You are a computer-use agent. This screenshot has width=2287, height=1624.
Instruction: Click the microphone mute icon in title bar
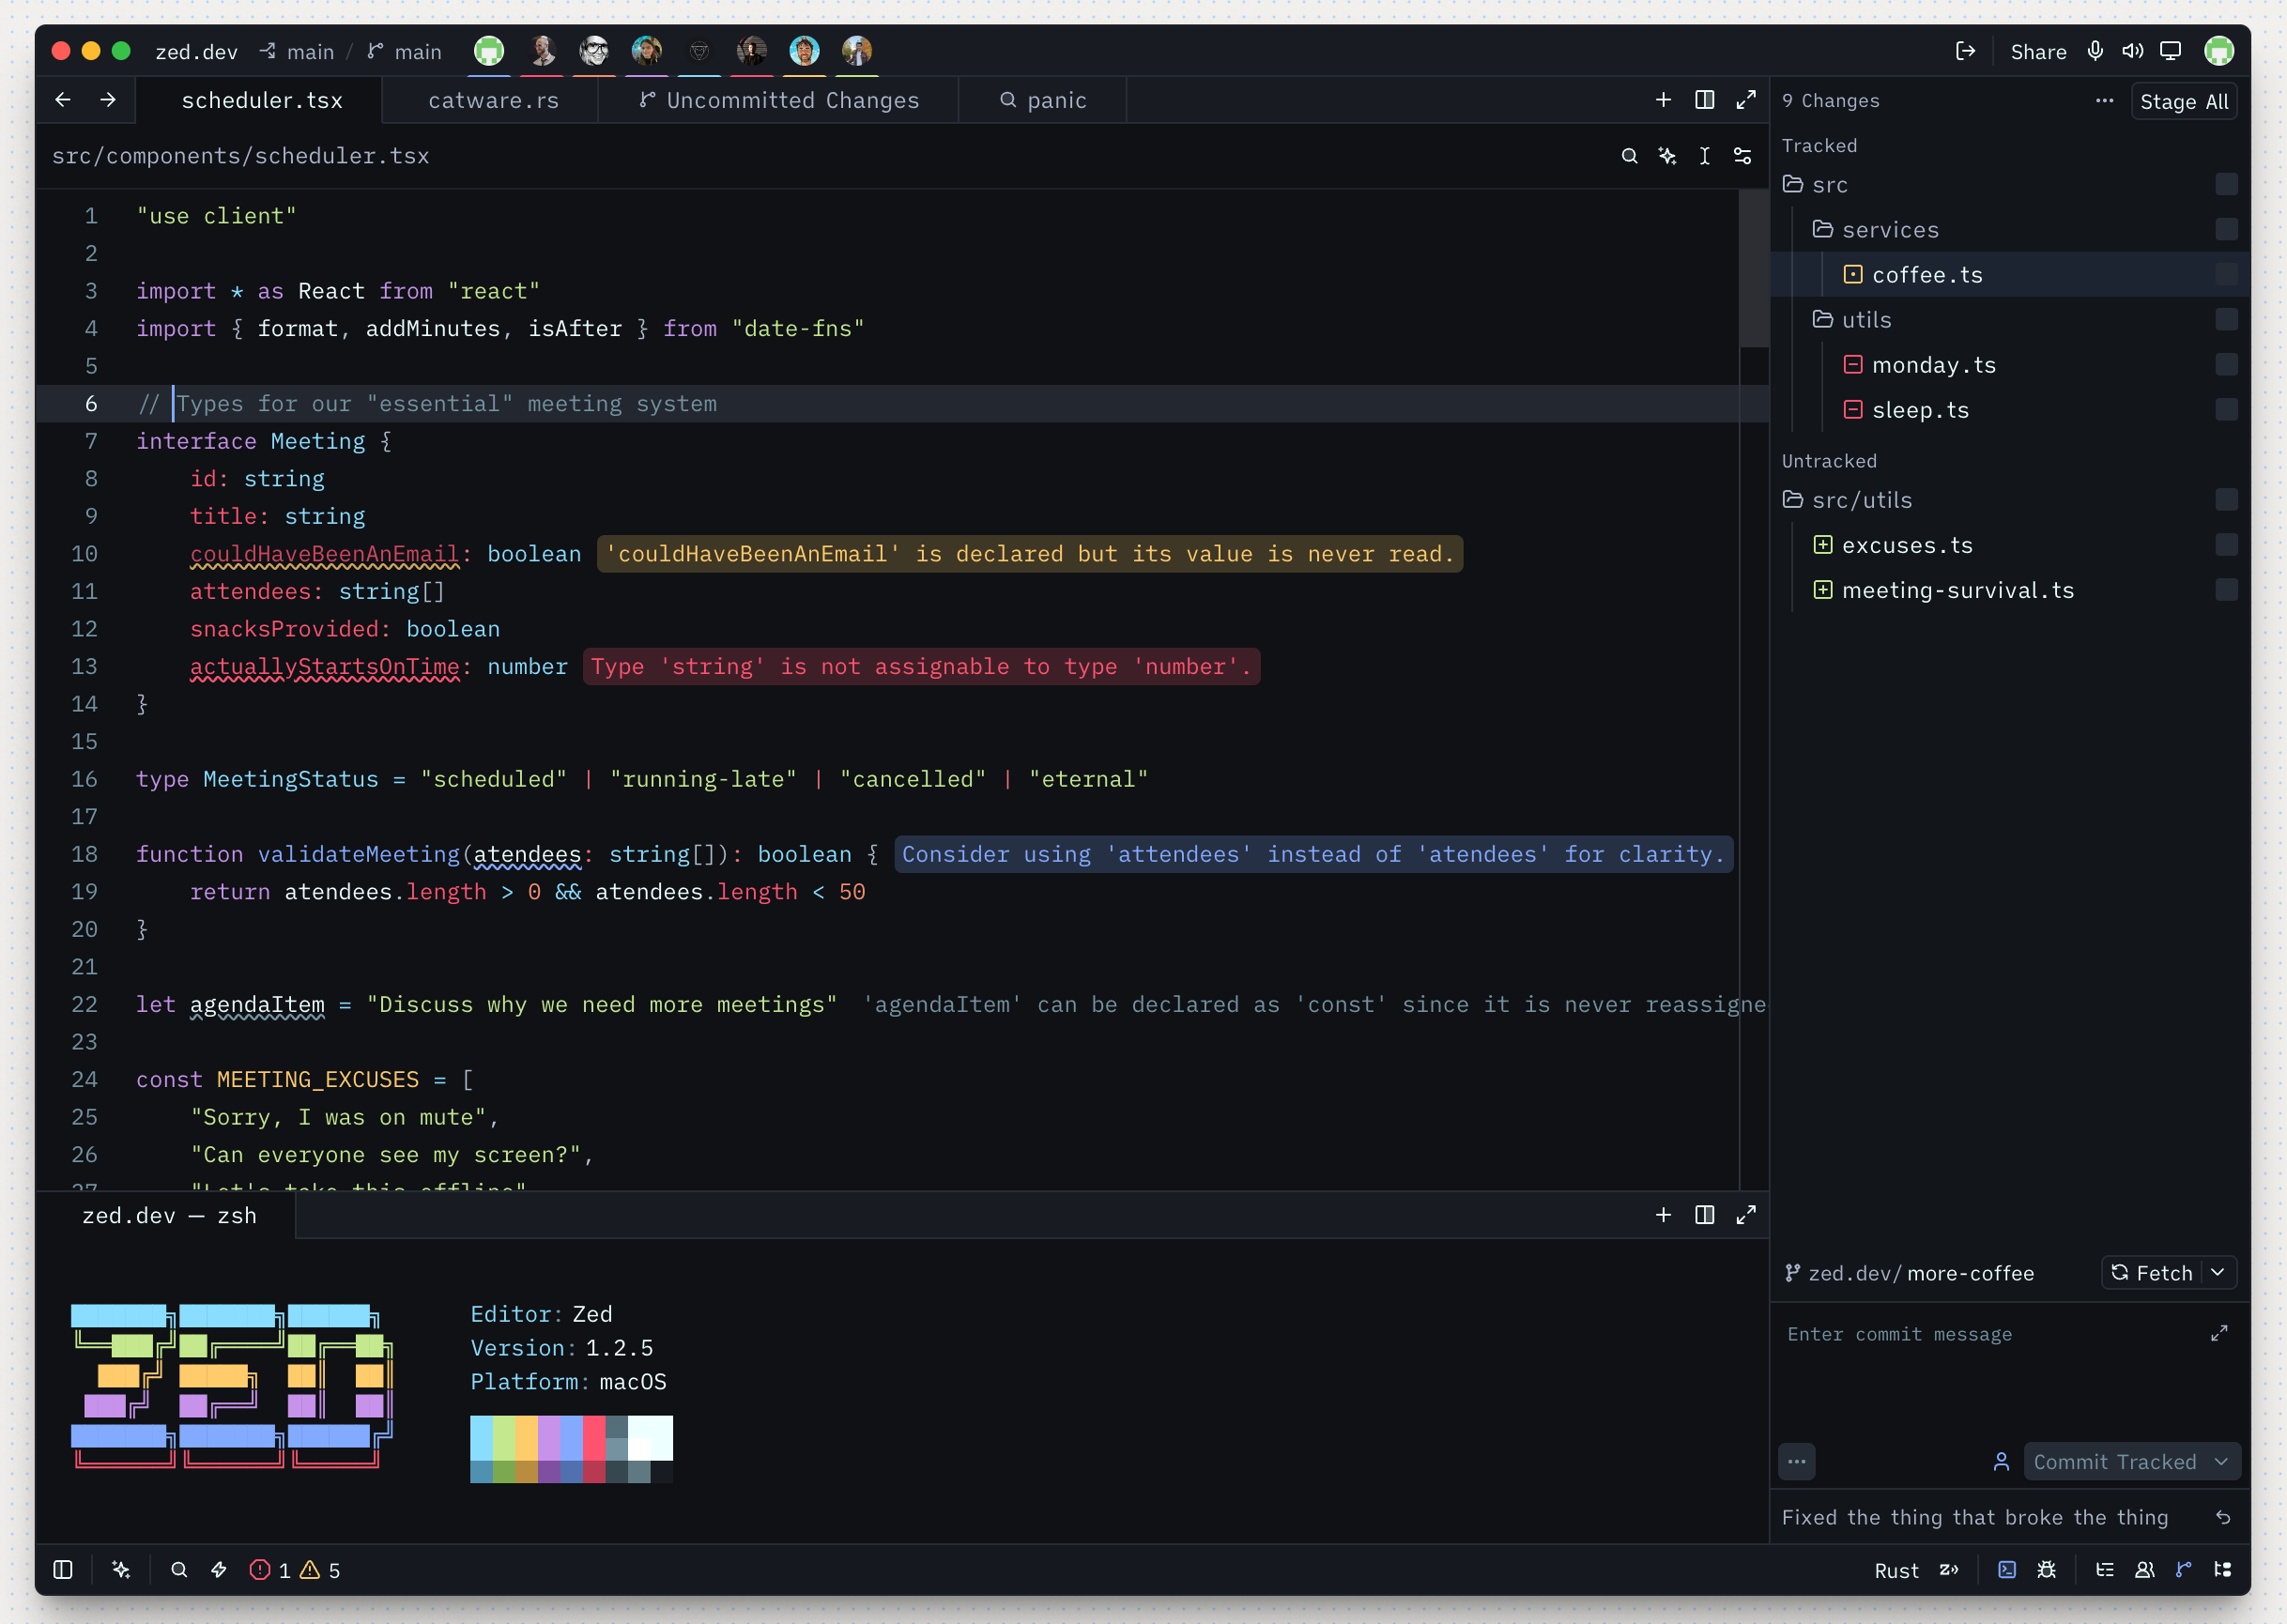tap(2095, 51)
